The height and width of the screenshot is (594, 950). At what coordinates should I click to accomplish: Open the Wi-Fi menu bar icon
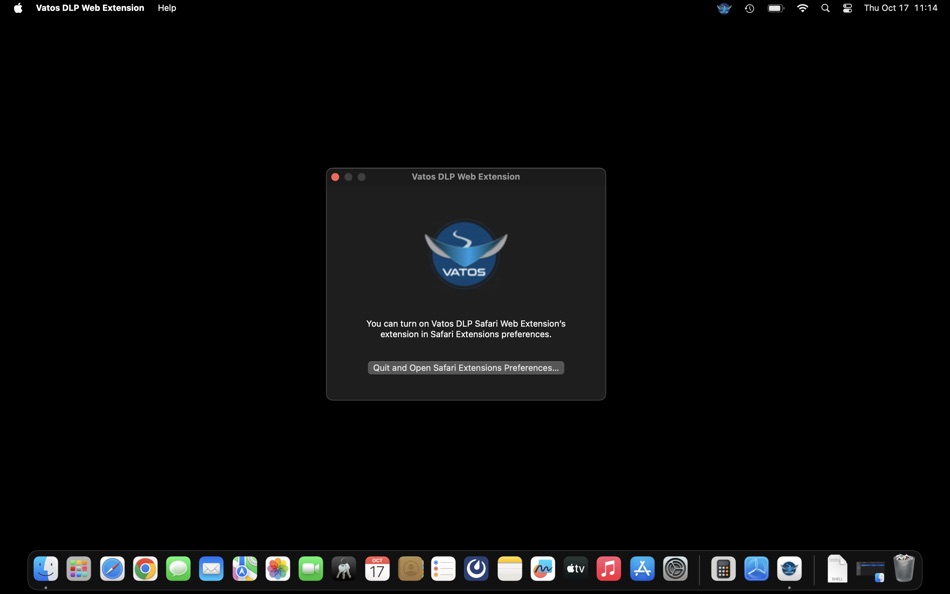pyautogui.click(x=802, y=8)
